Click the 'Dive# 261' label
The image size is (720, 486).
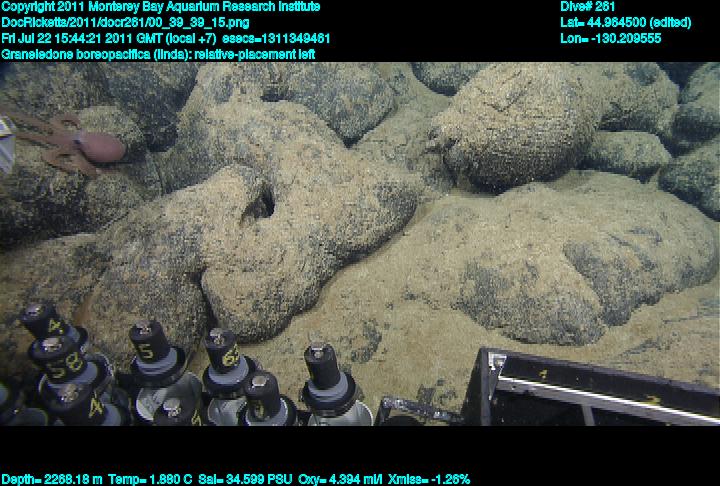(587, 7)
